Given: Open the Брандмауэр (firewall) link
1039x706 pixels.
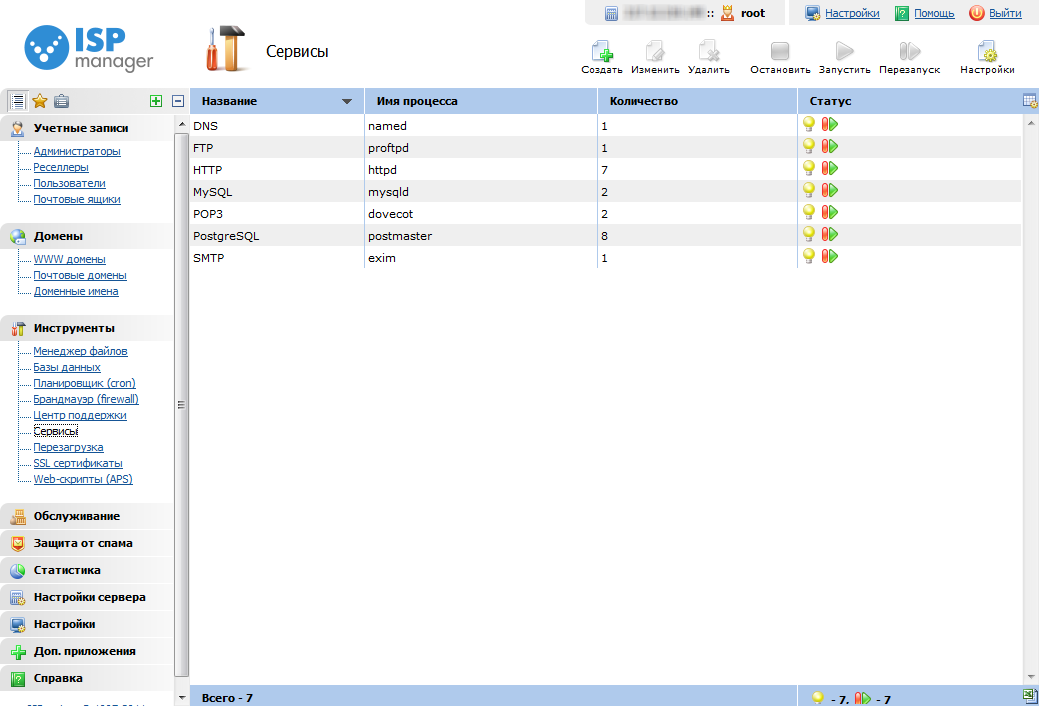Looking at the screenshot, I should (x=85, y=399).
